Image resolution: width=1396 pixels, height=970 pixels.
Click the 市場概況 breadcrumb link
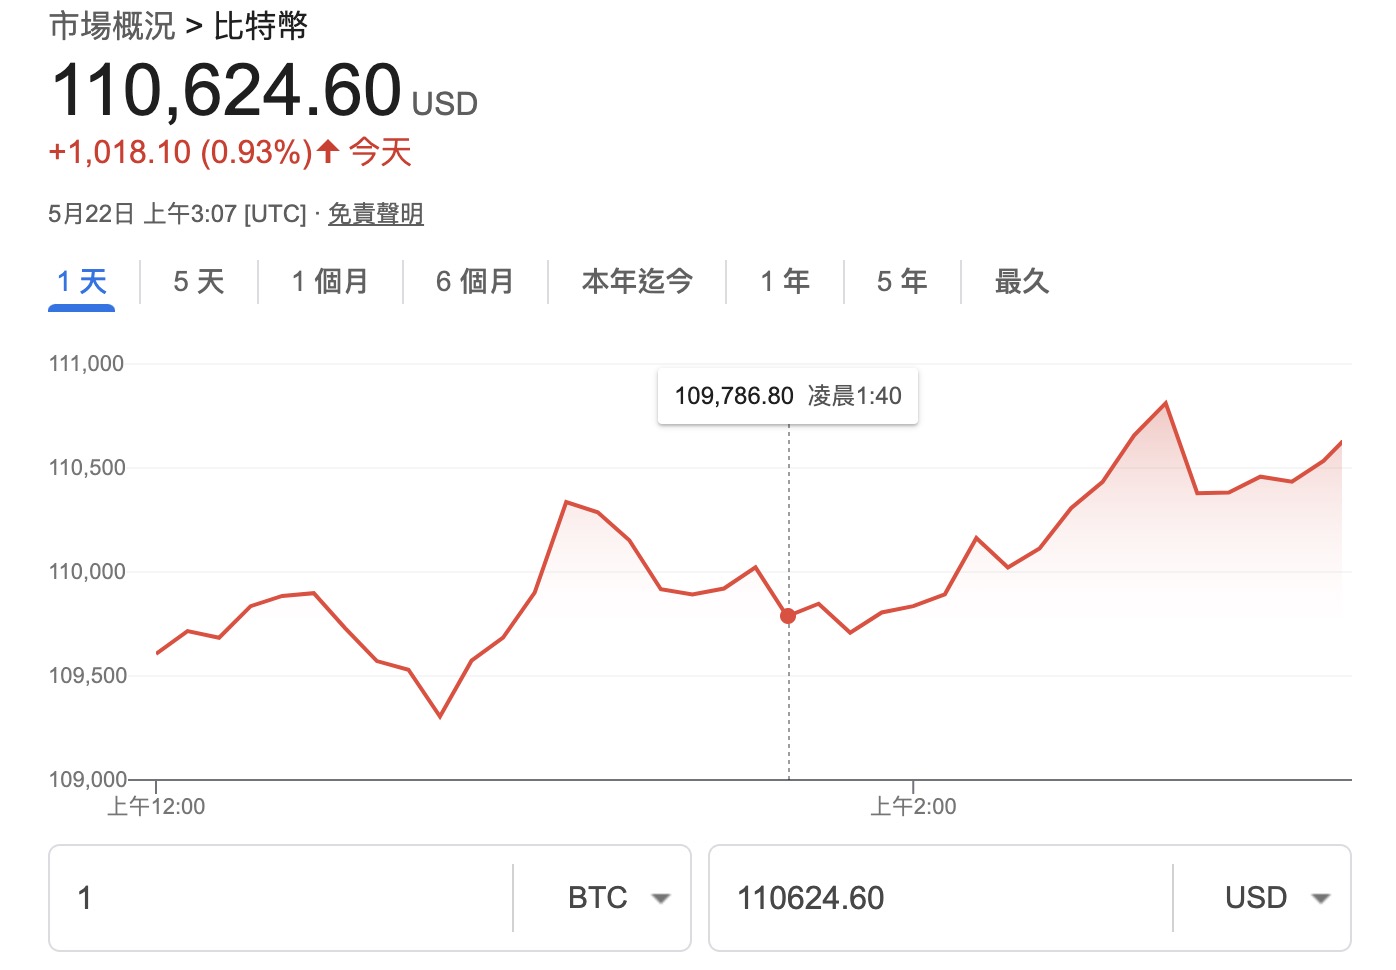coord(112,26)
